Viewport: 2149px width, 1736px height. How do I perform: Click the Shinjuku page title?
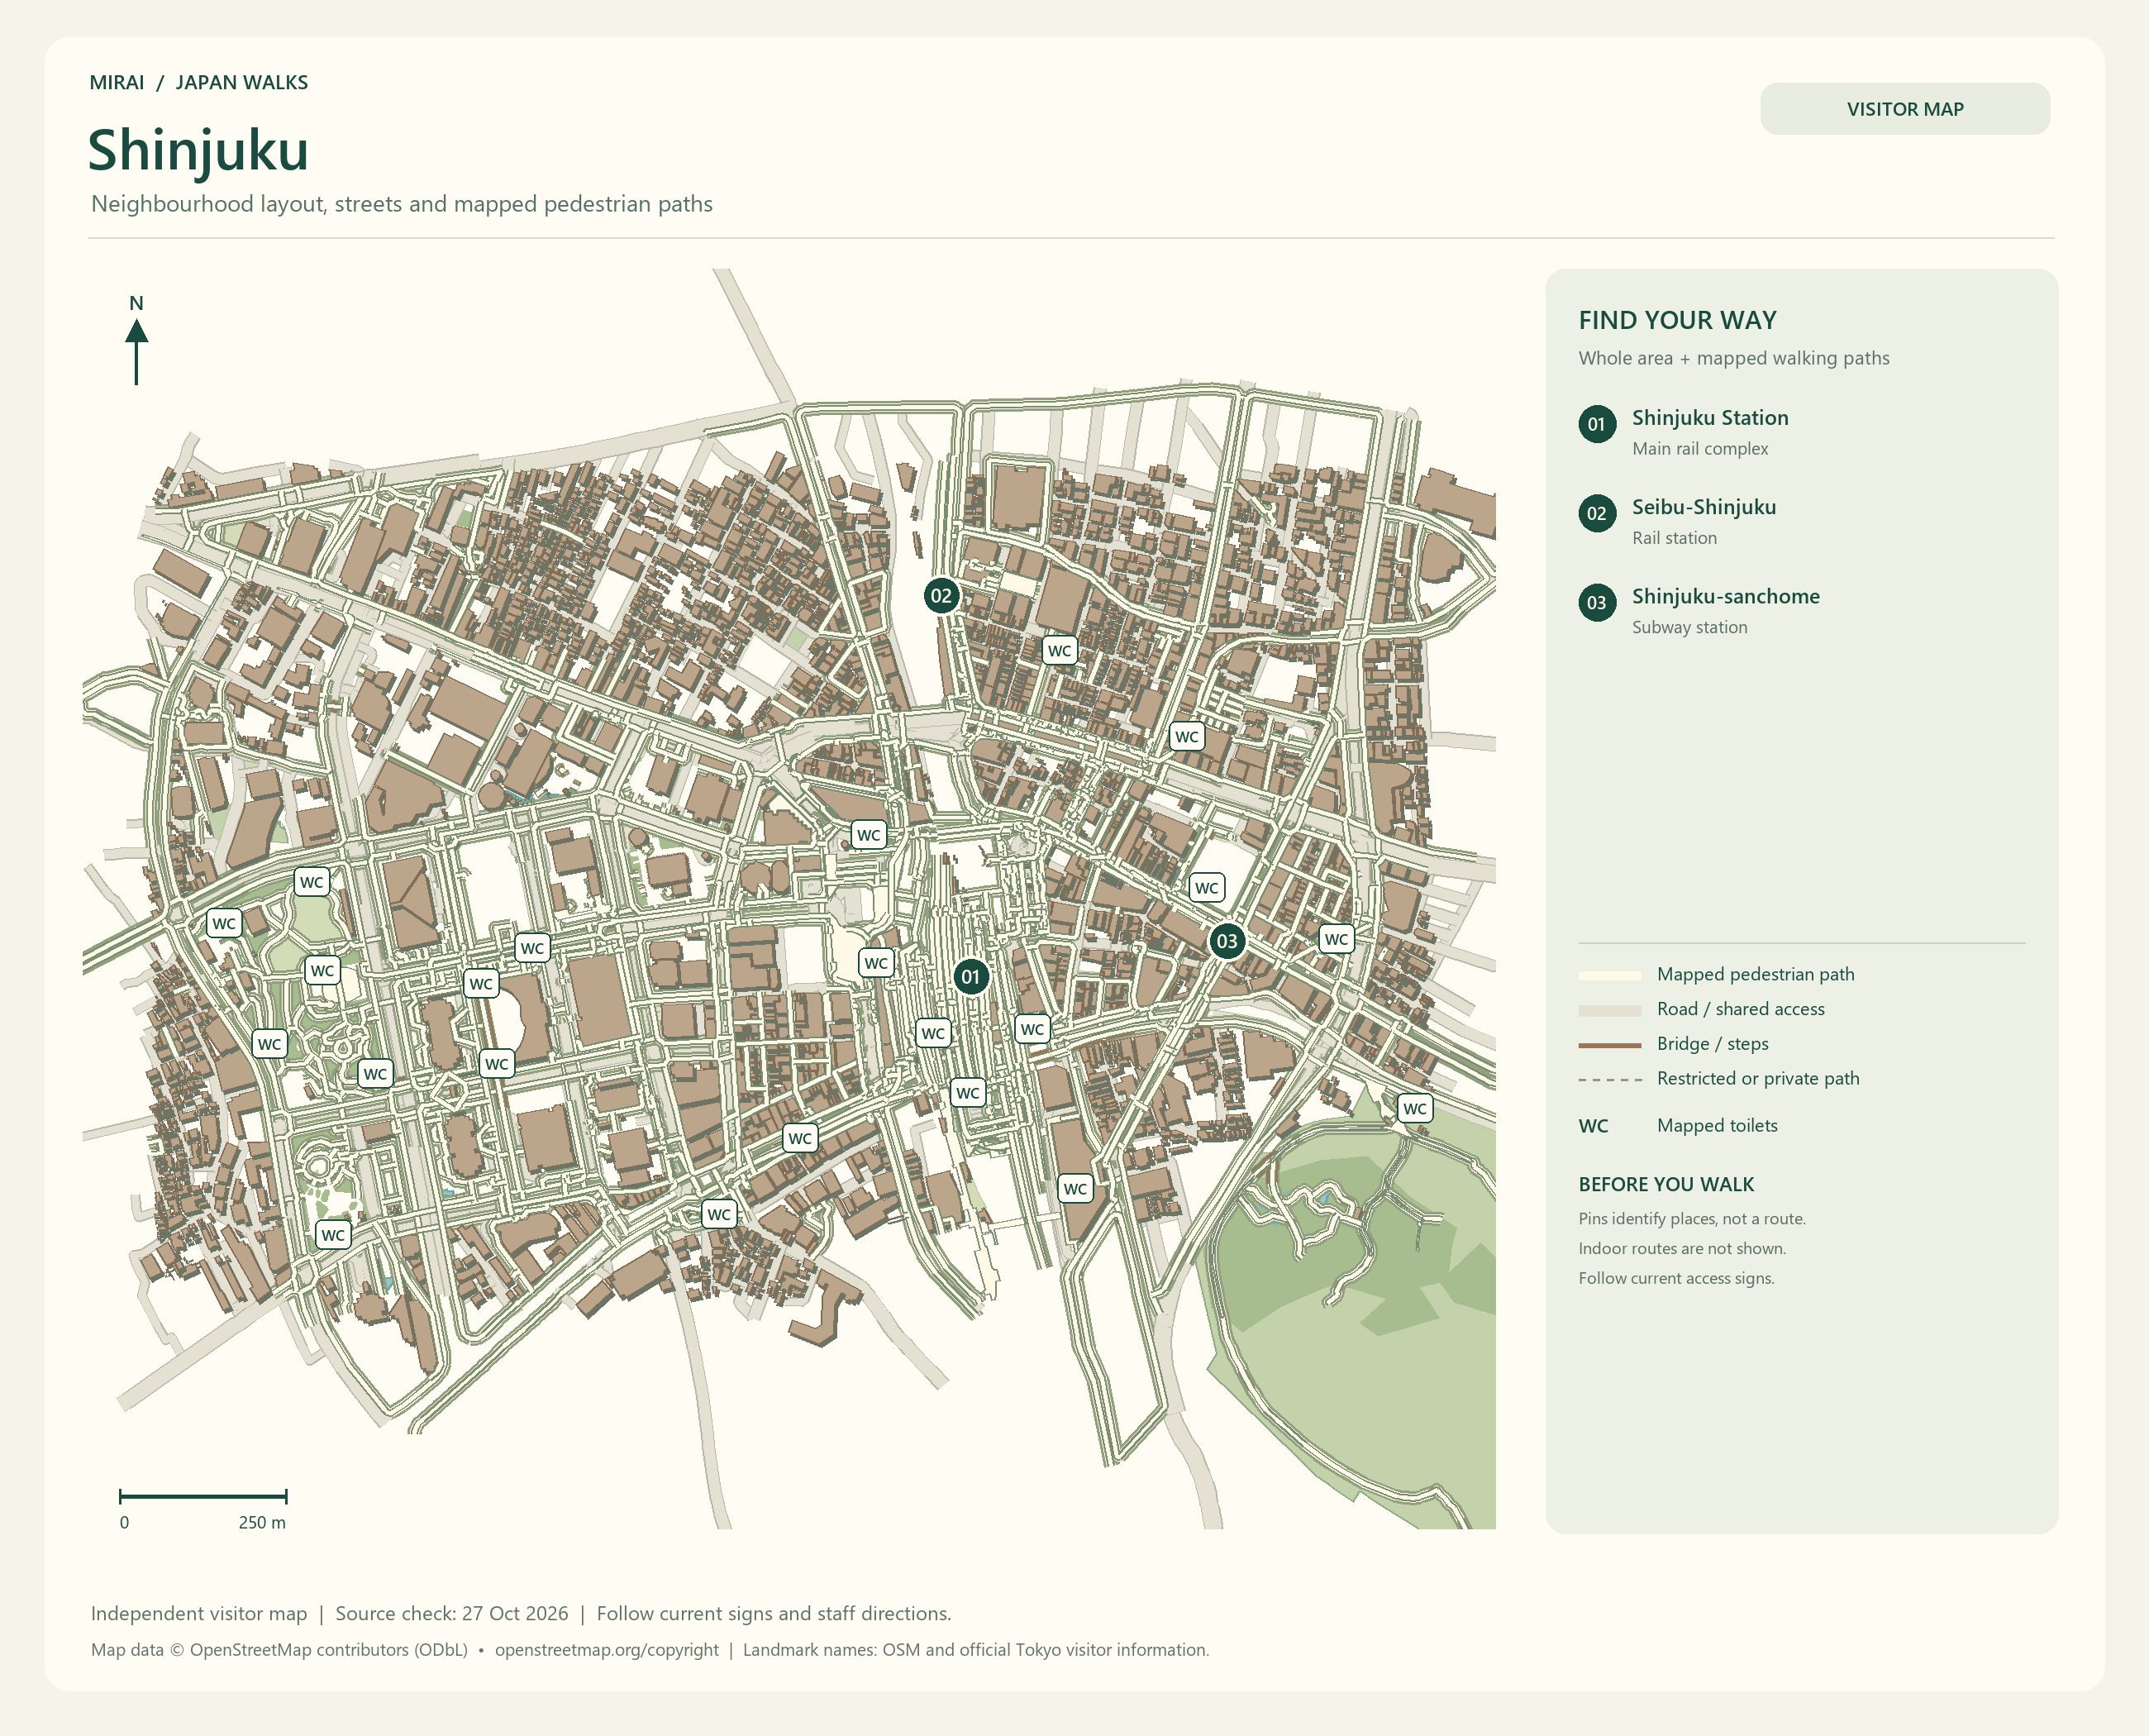pos(198,151)
